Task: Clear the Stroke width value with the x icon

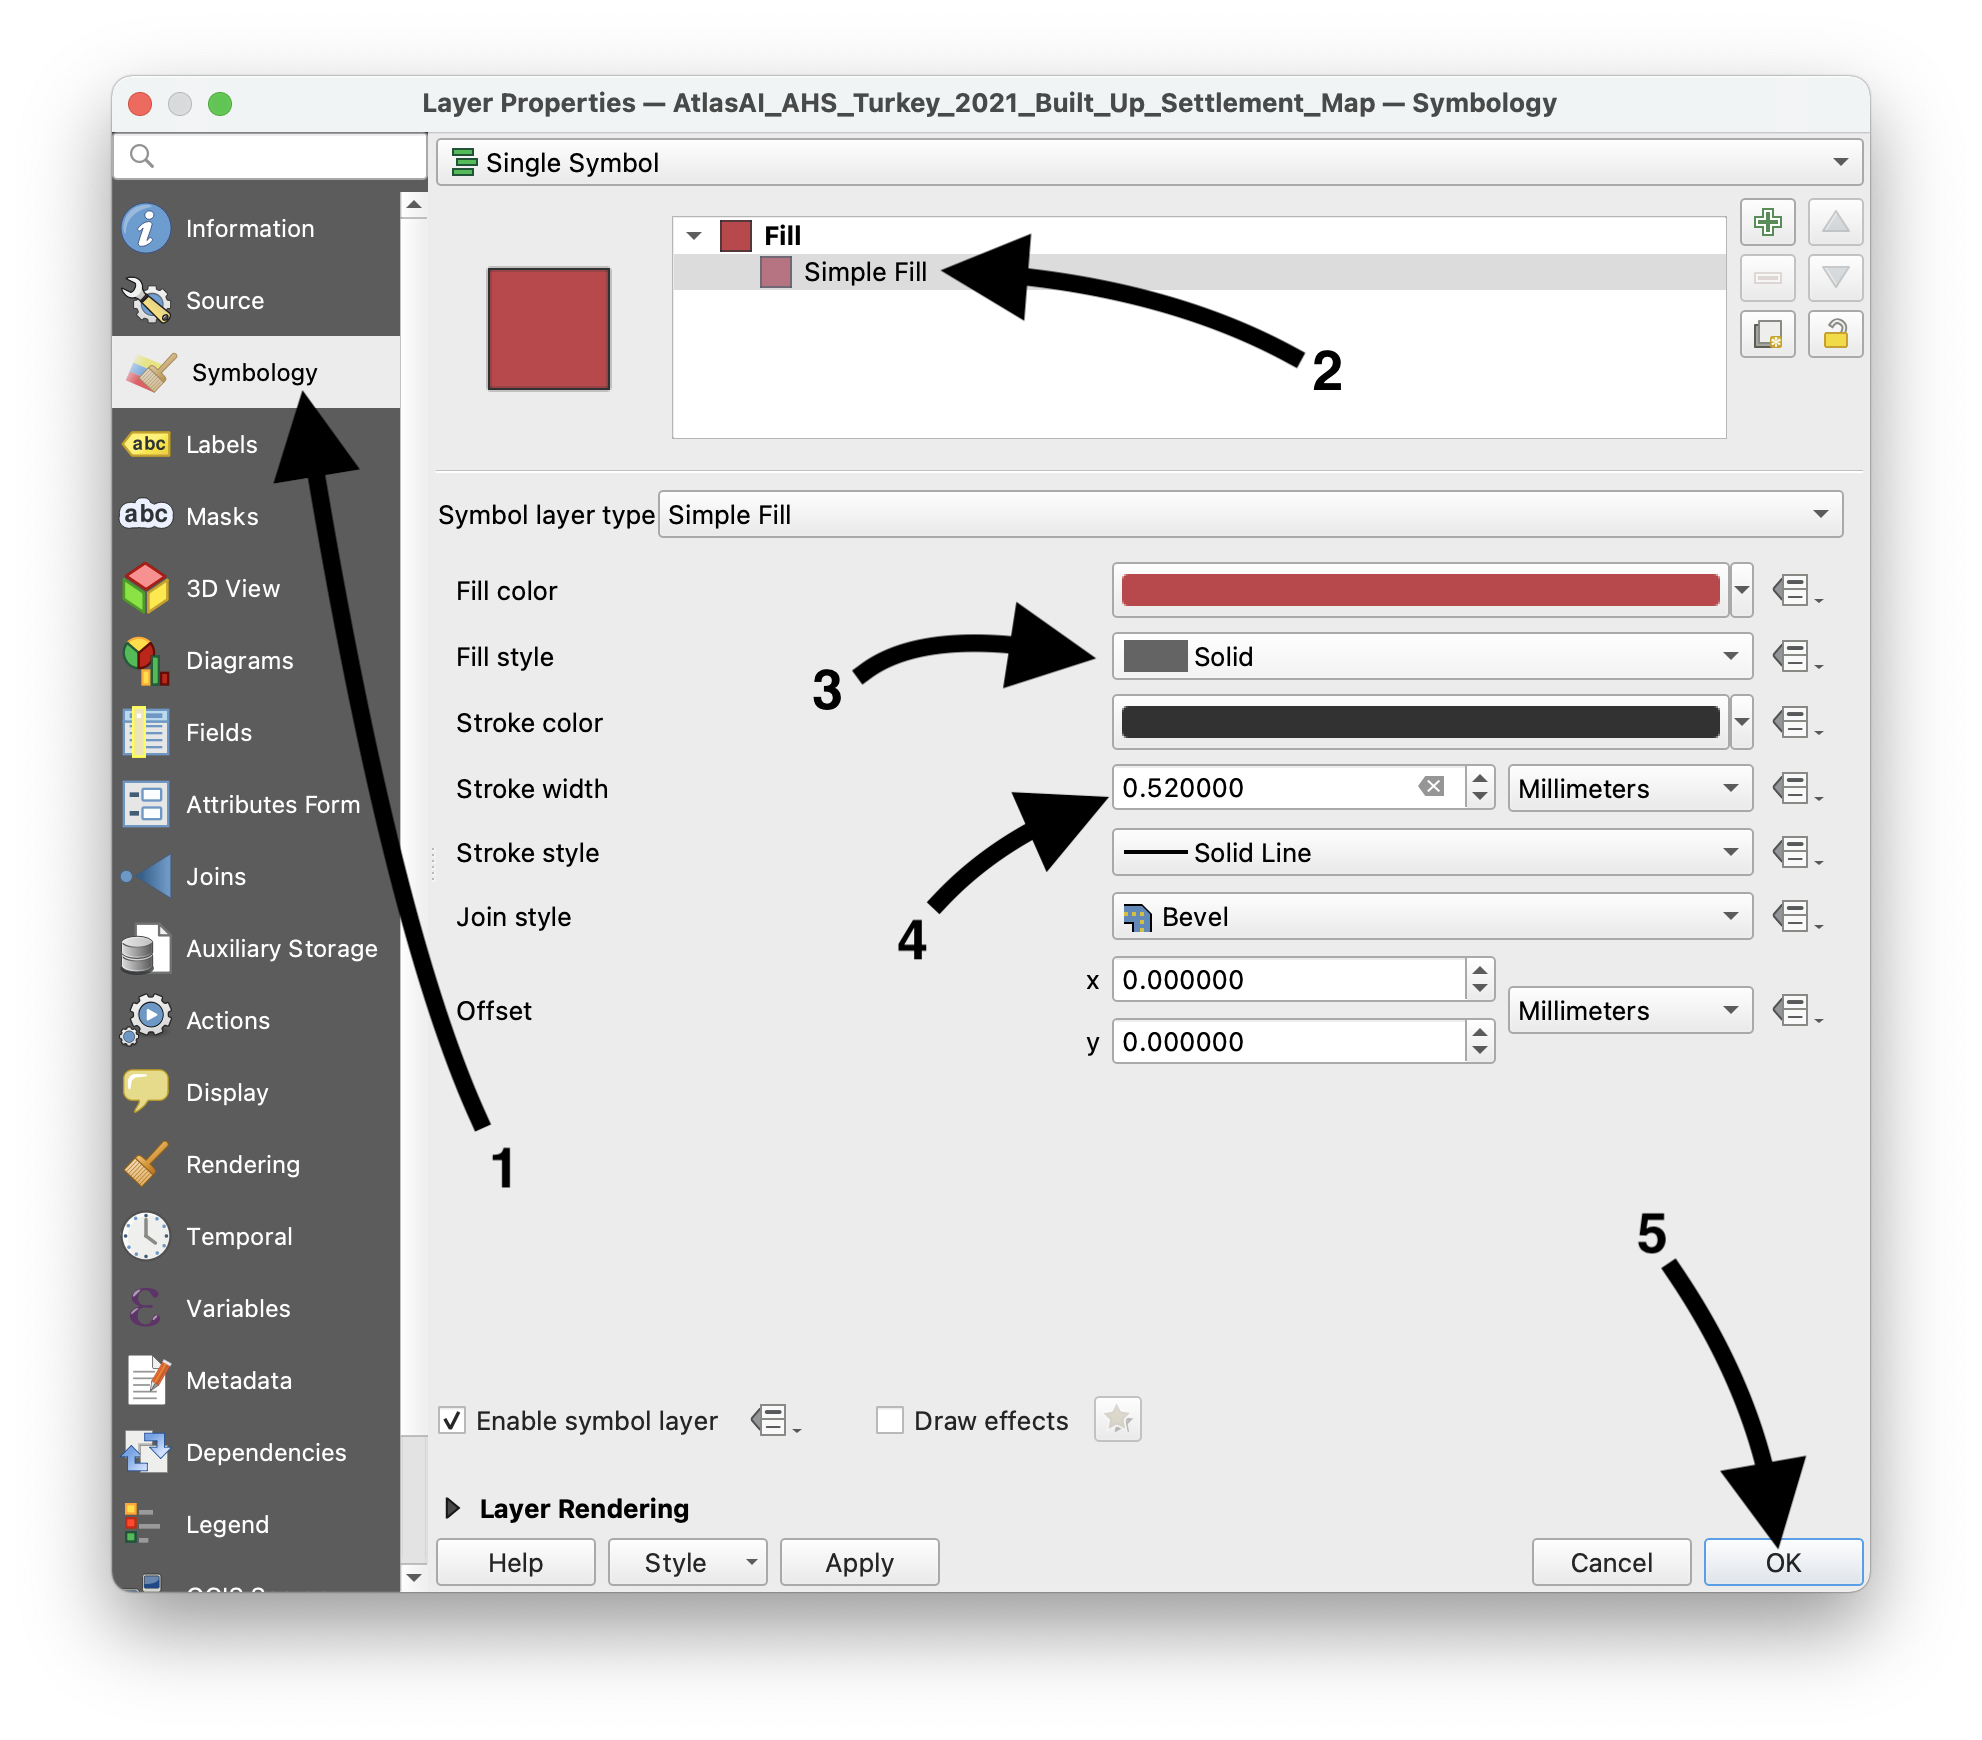Action: [1432, 787]
